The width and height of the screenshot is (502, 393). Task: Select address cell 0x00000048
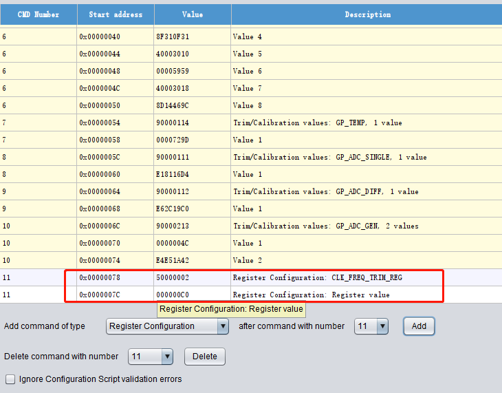pos(115,71)
